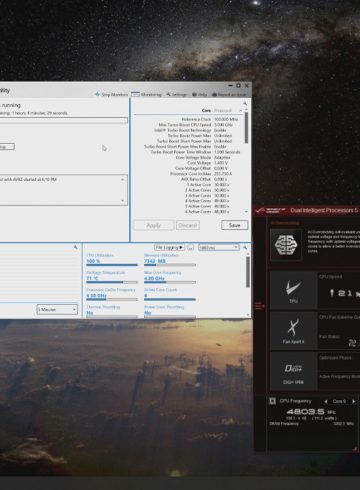
Task: Click the monitor panel vertical scrollbar
Action: [x=248, y=272]
